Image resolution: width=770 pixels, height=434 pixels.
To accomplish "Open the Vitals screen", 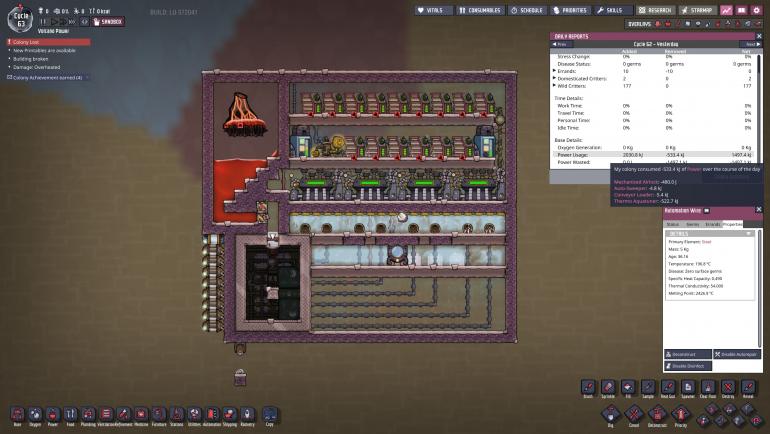I will coord(433,10).
